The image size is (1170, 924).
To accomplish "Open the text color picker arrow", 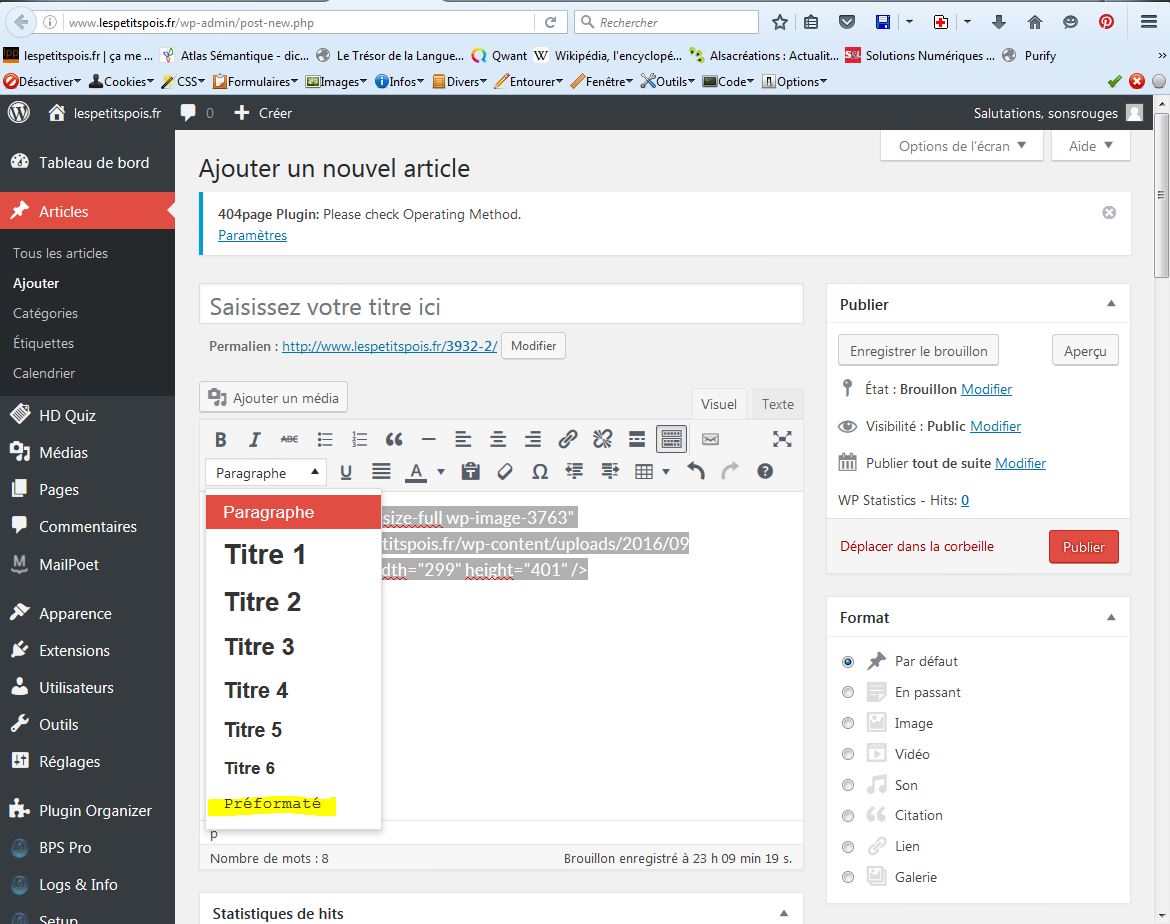I will point(441,472).
